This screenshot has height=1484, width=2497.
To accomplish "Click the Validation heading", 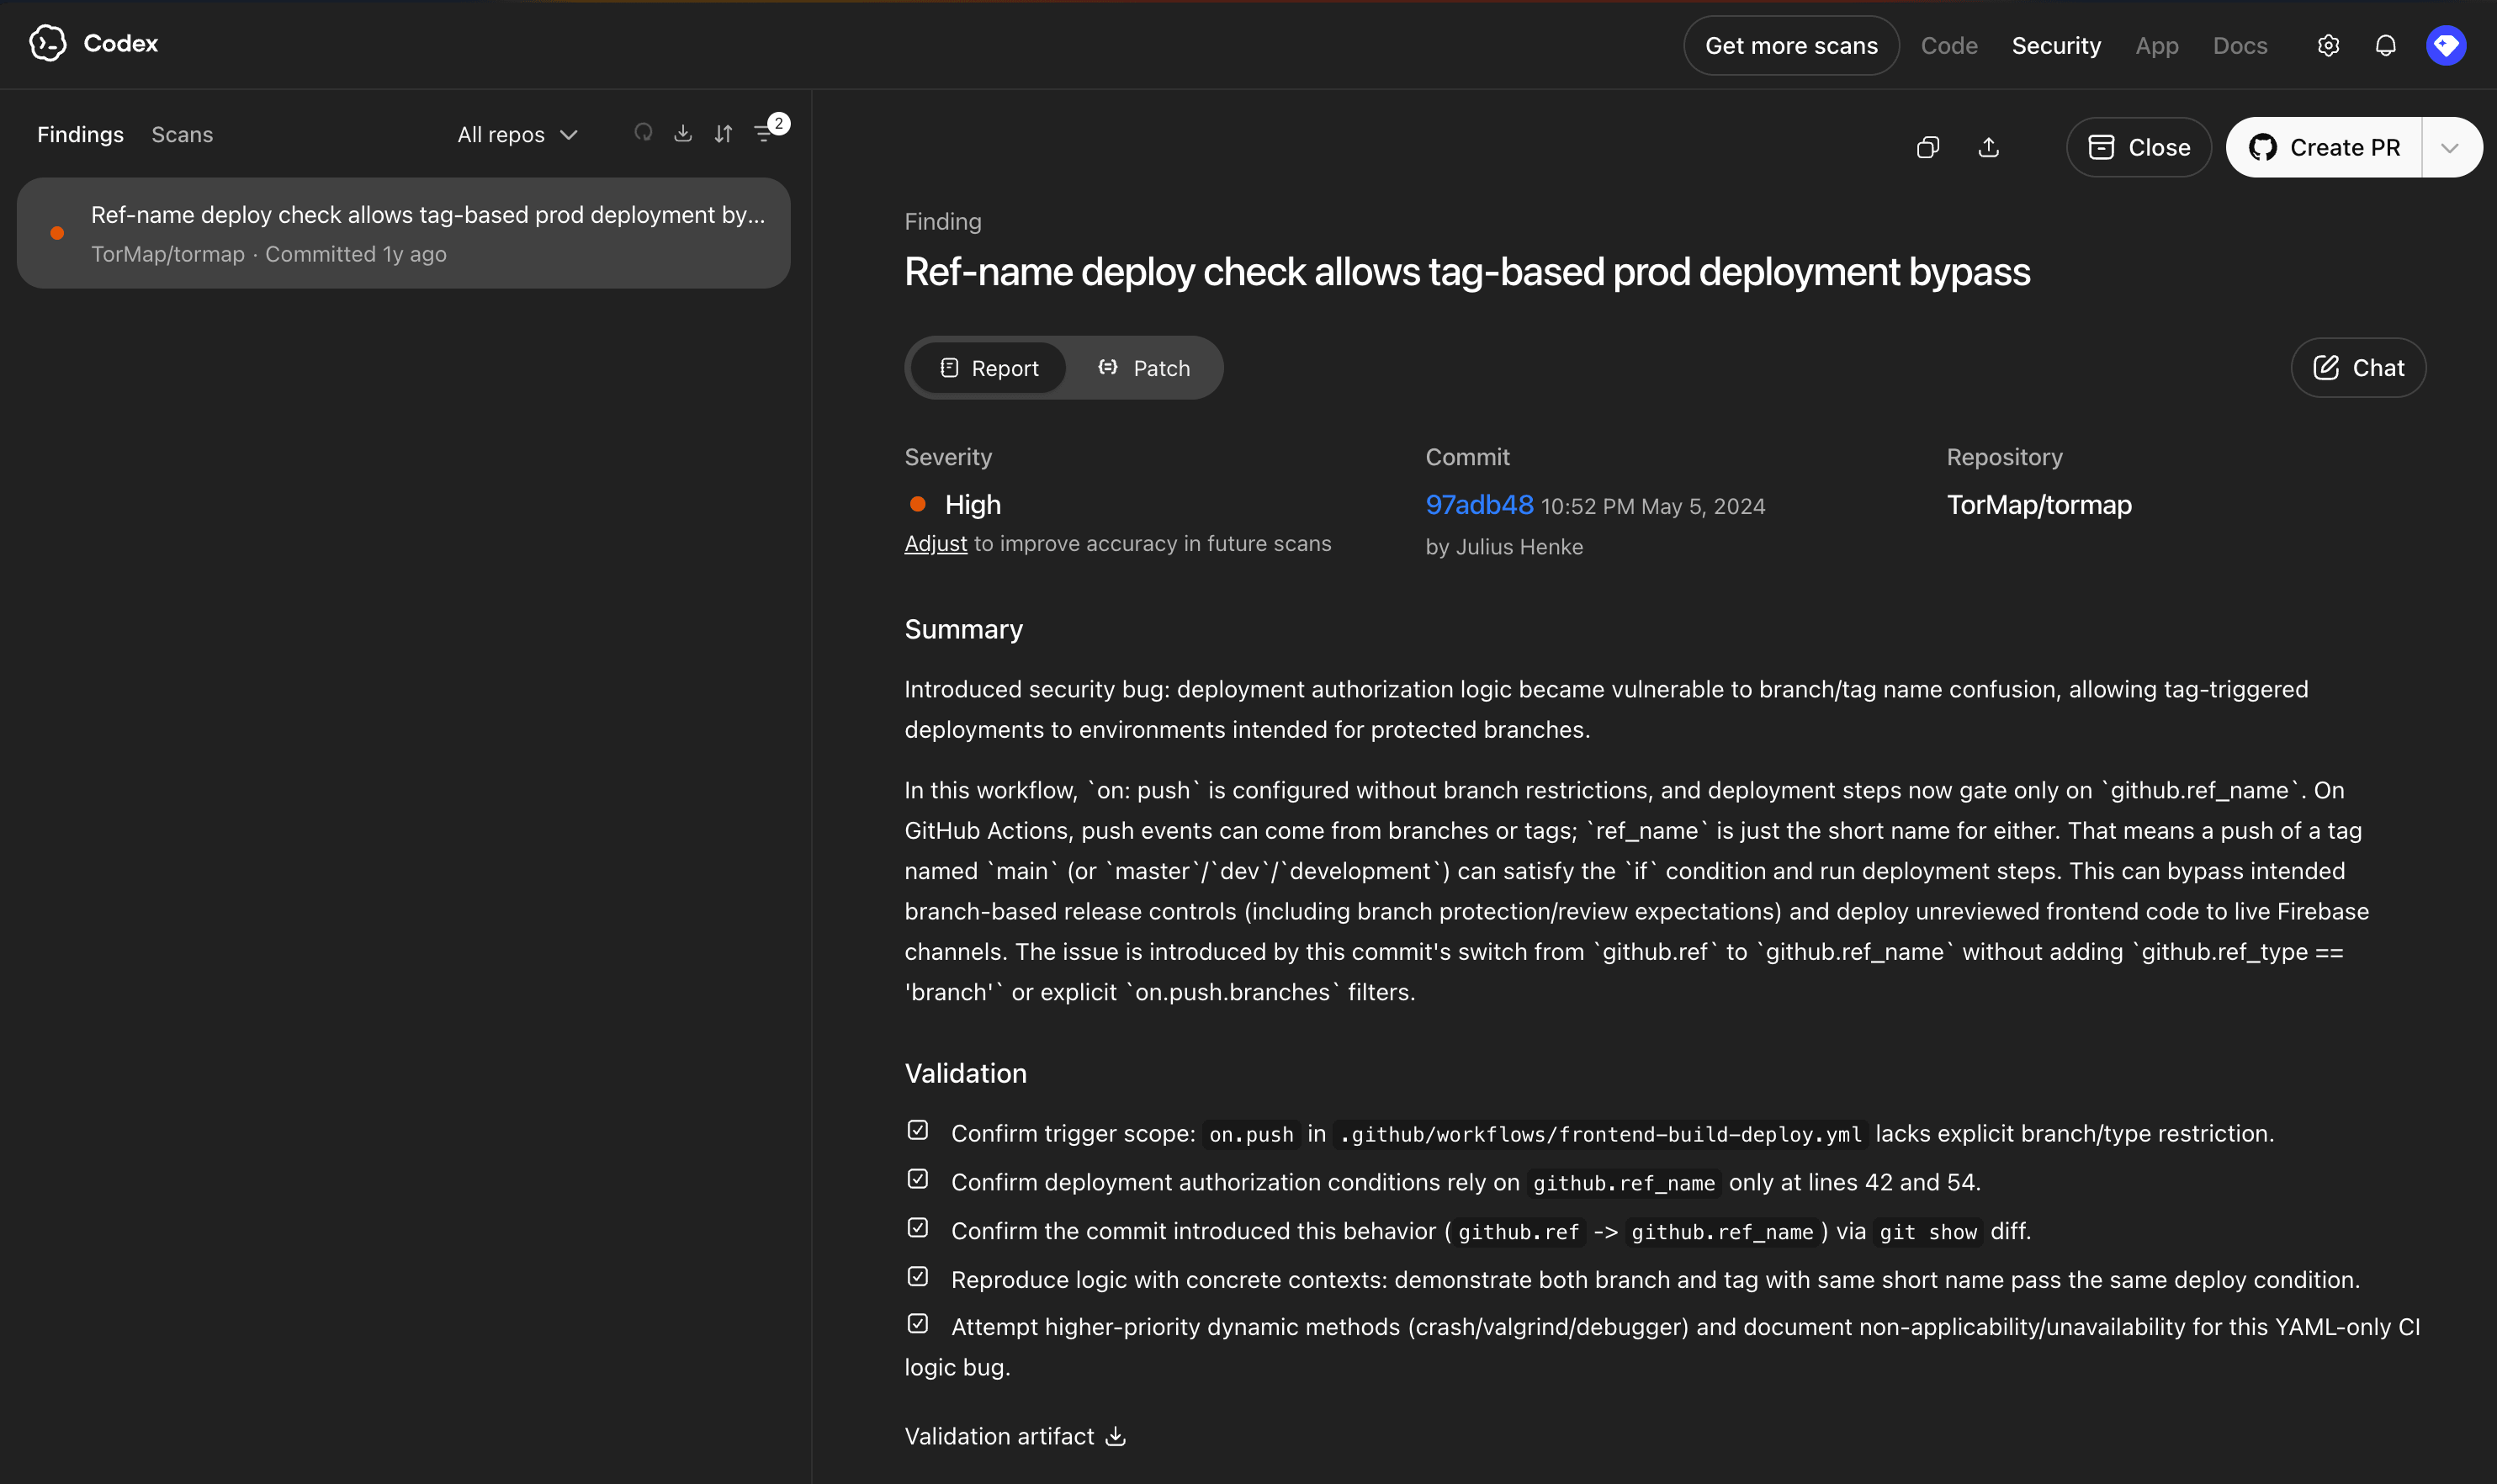I will click(x=965, y=1073).
